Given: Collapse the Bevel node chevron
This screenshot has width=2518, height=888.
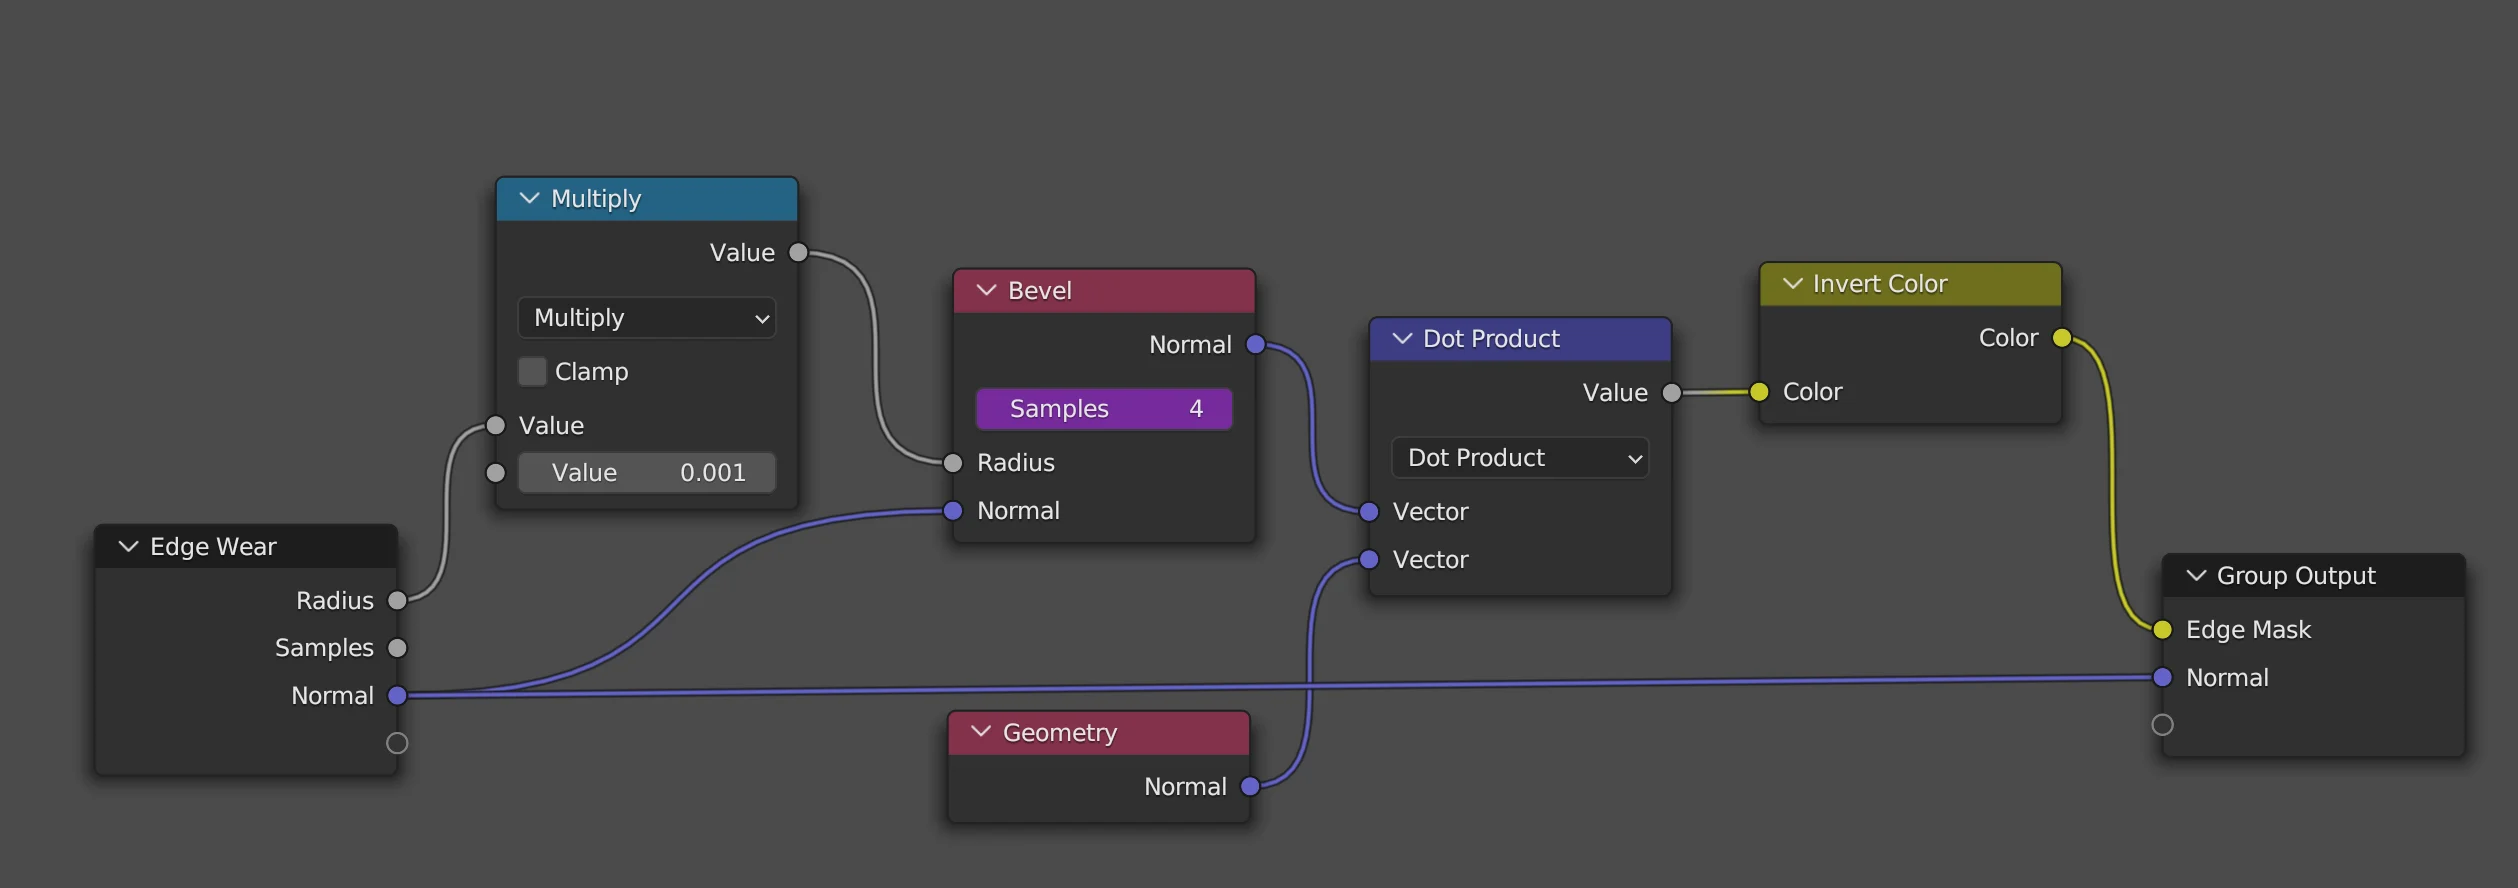Looking at the screenshot, I should [986, 290].
